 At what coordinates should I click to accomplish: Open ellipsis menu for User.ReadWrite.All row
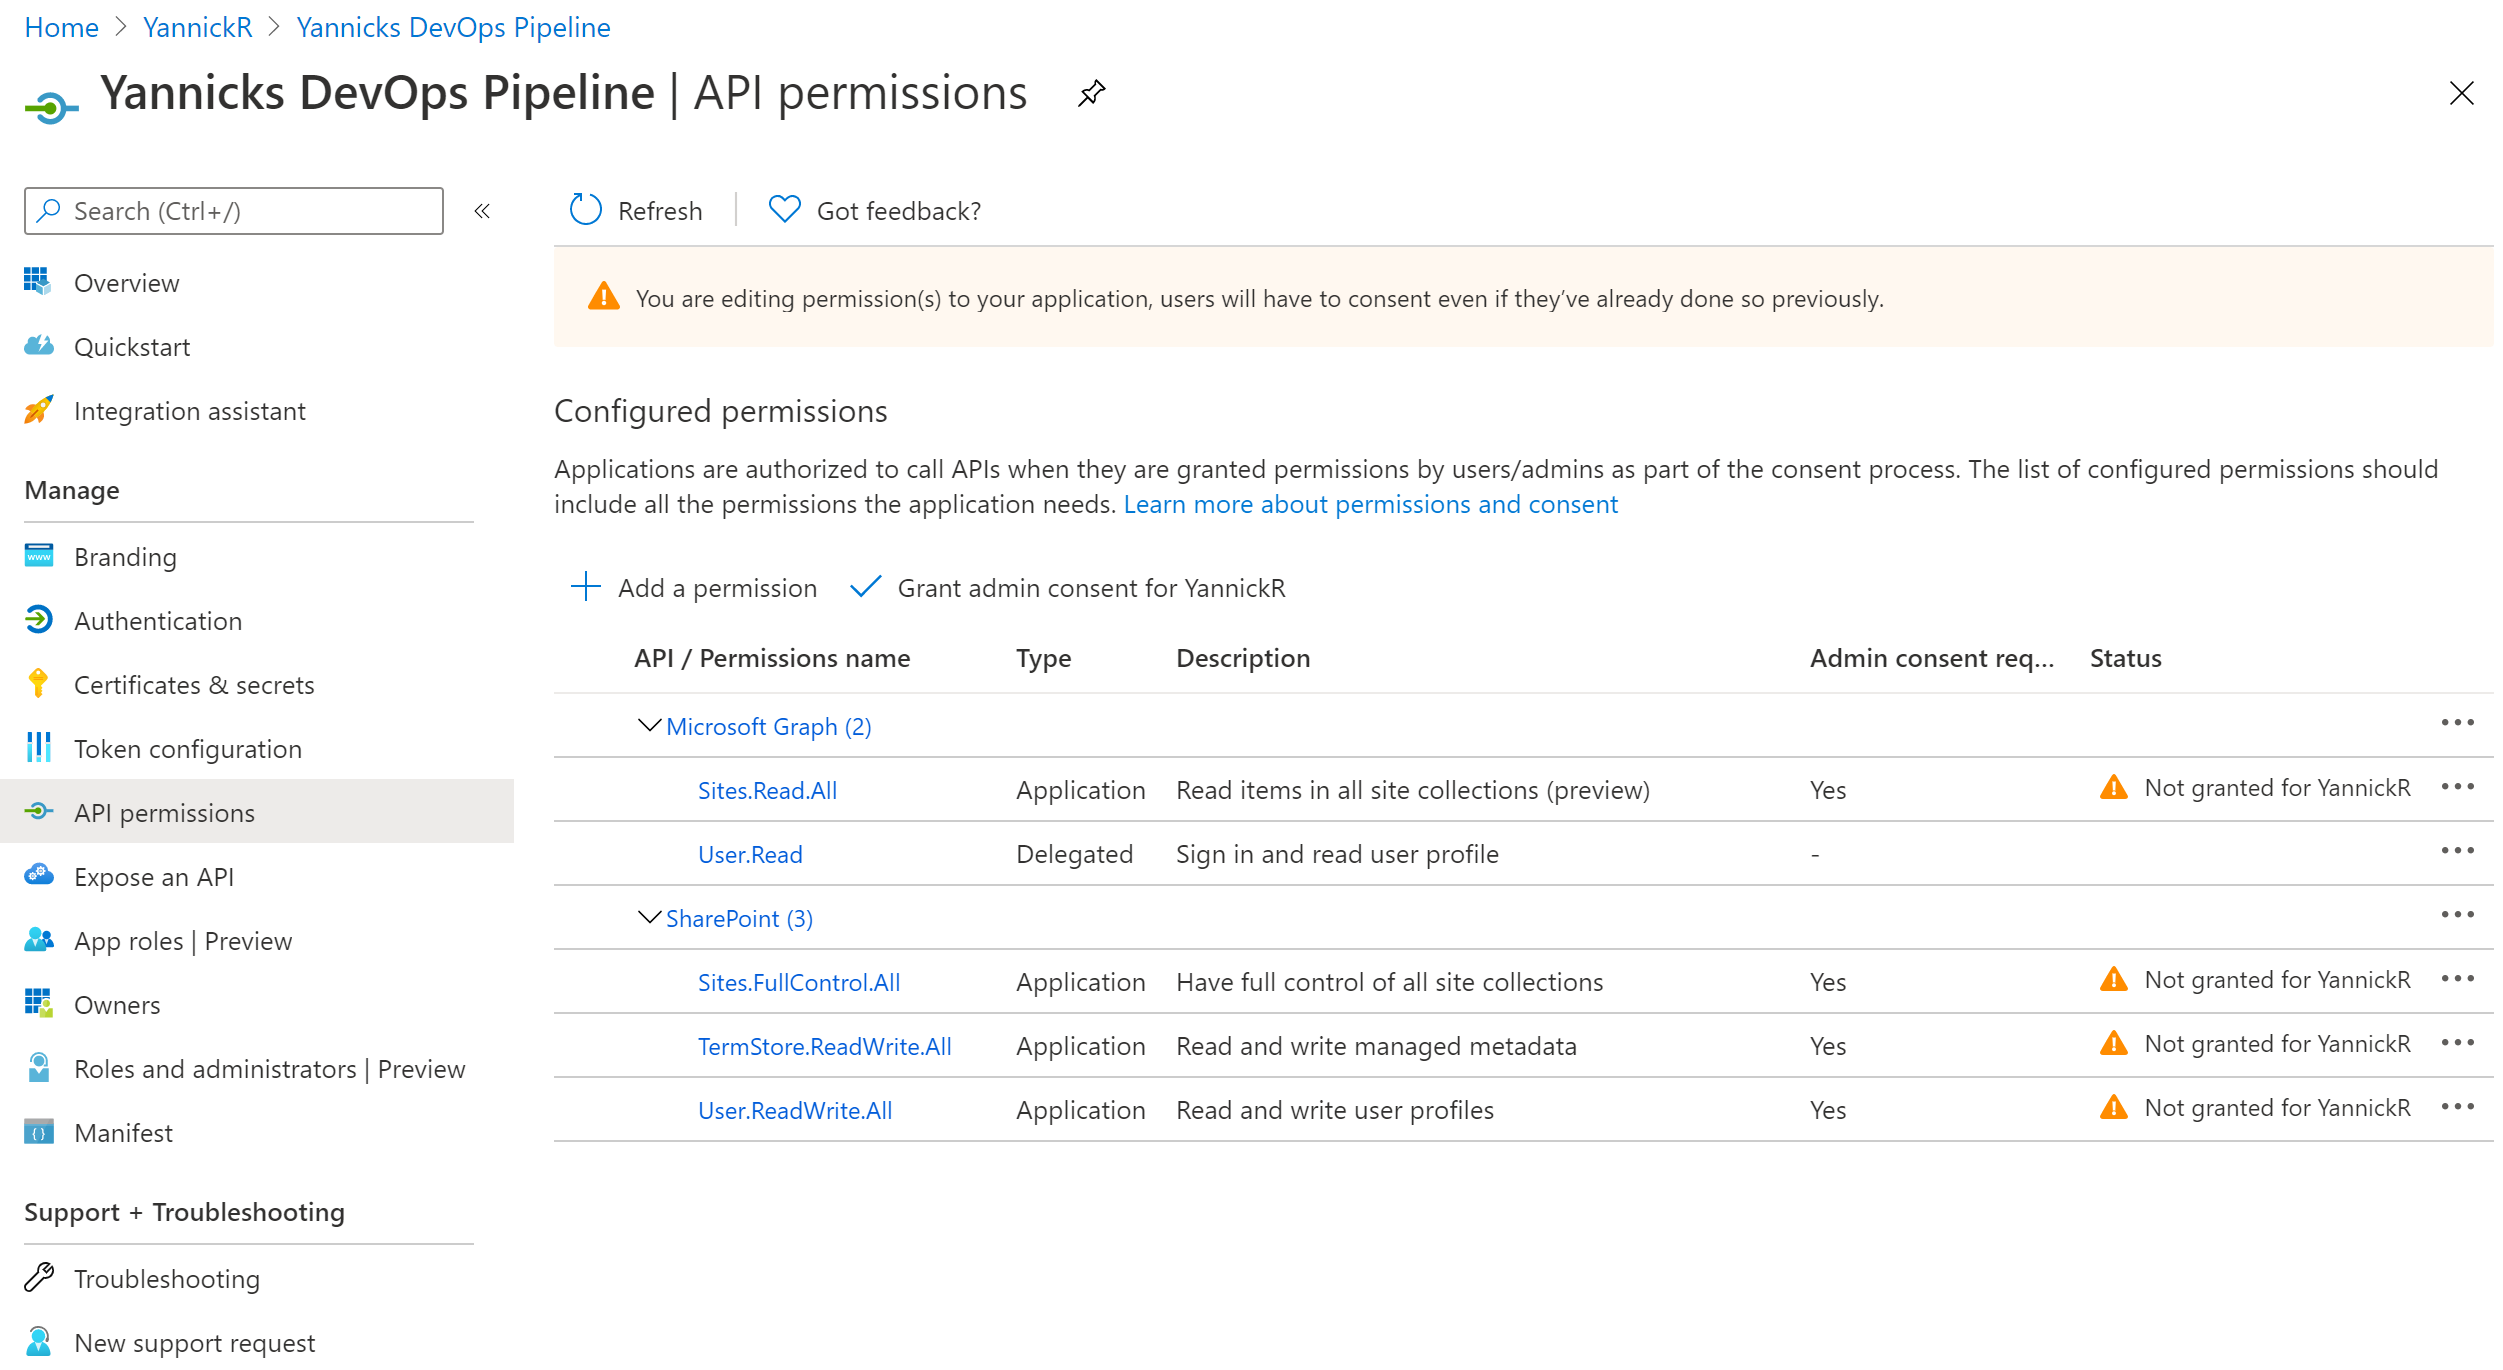click(x=2456, y=1107)
